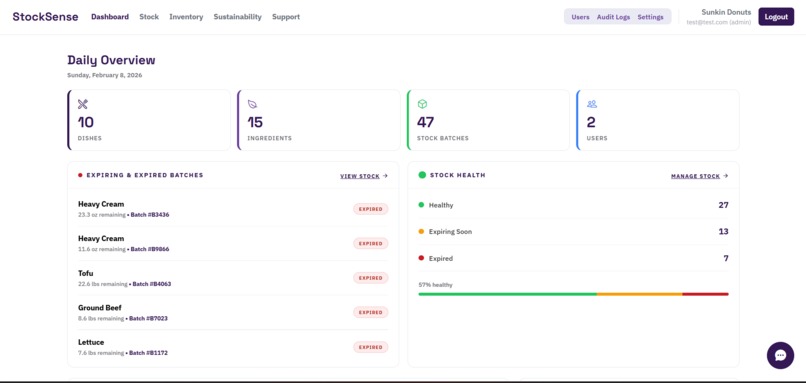
Task: Click the Logout button
Action: click(776, 17)
